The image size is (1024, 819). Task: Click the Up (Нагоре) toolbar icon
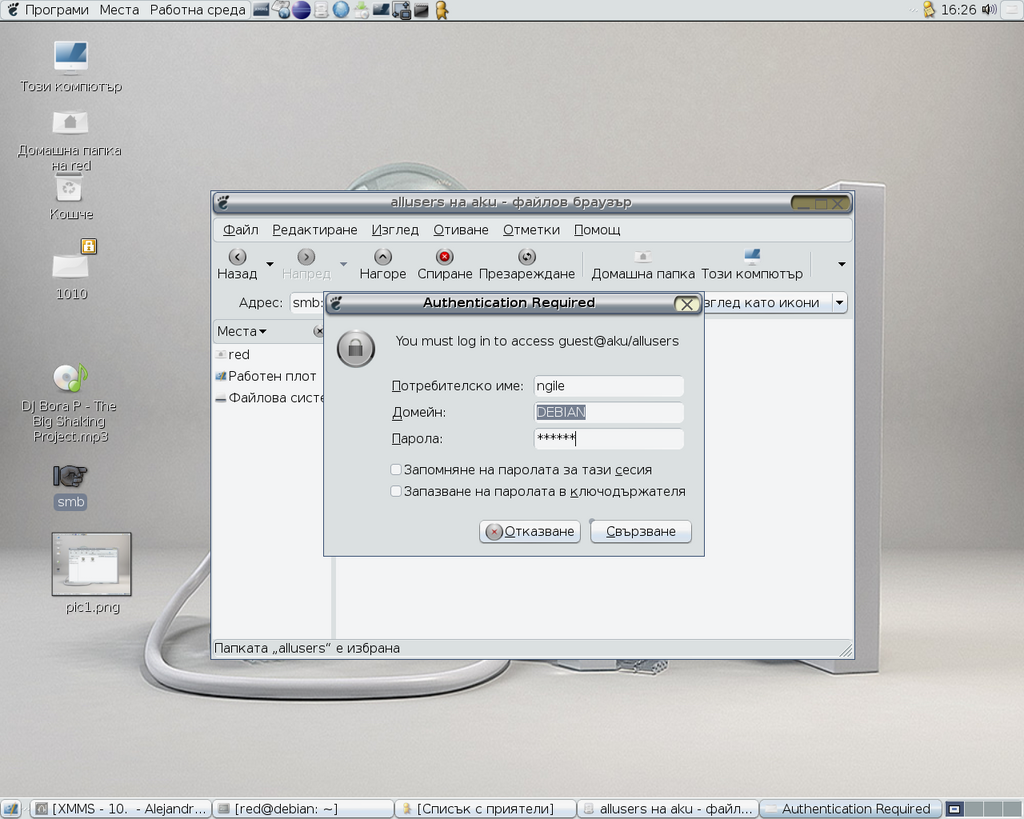click(x=382, y=258)
